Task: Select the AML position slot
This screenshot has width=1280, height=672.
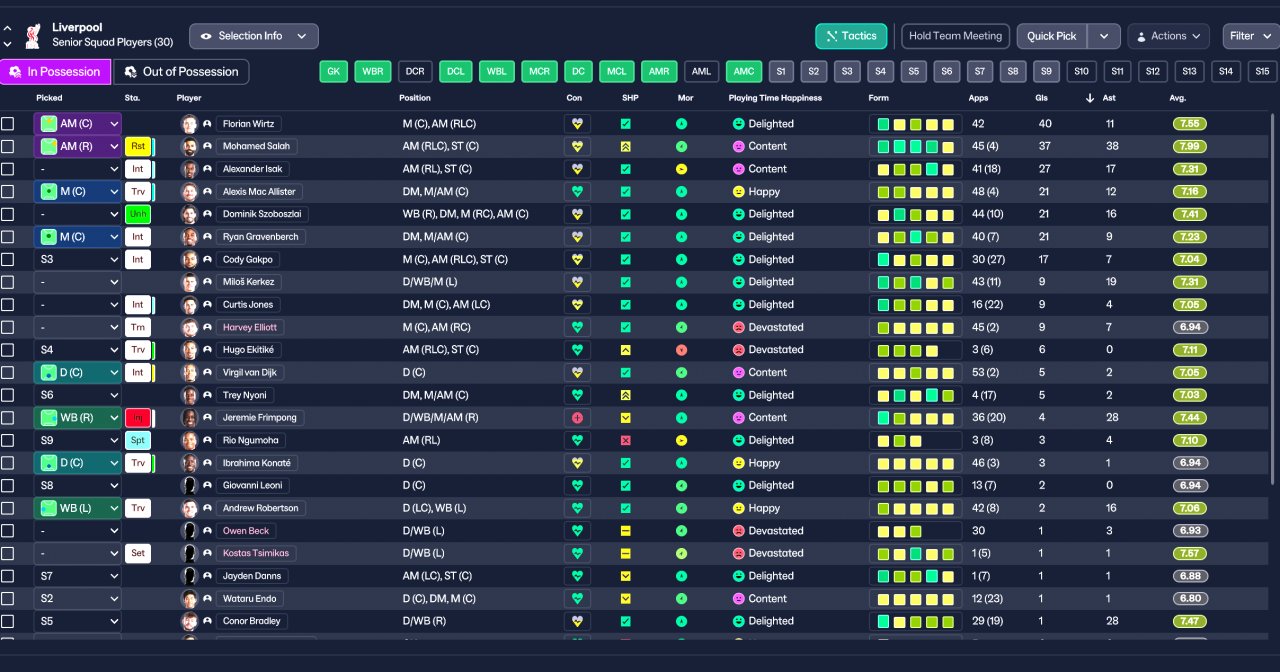Action: 701,72
